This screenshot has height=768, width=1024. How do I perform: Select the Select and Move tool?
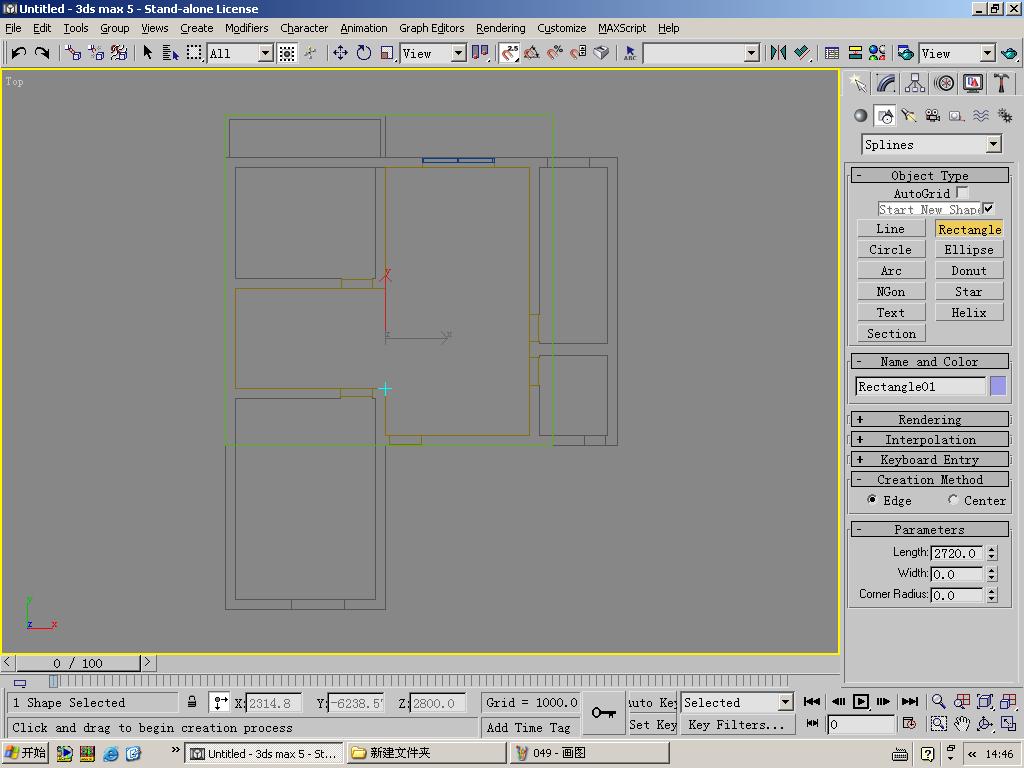340,53
